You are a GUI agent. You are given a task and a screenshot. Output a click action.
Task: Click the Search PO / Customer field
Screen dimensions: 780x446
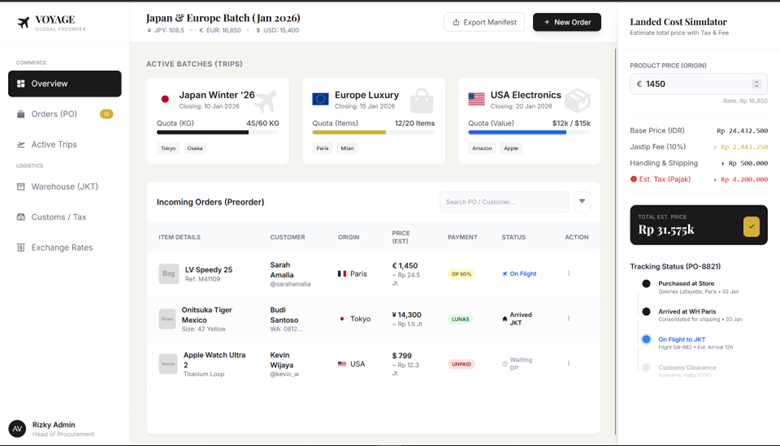pos(504,202)
